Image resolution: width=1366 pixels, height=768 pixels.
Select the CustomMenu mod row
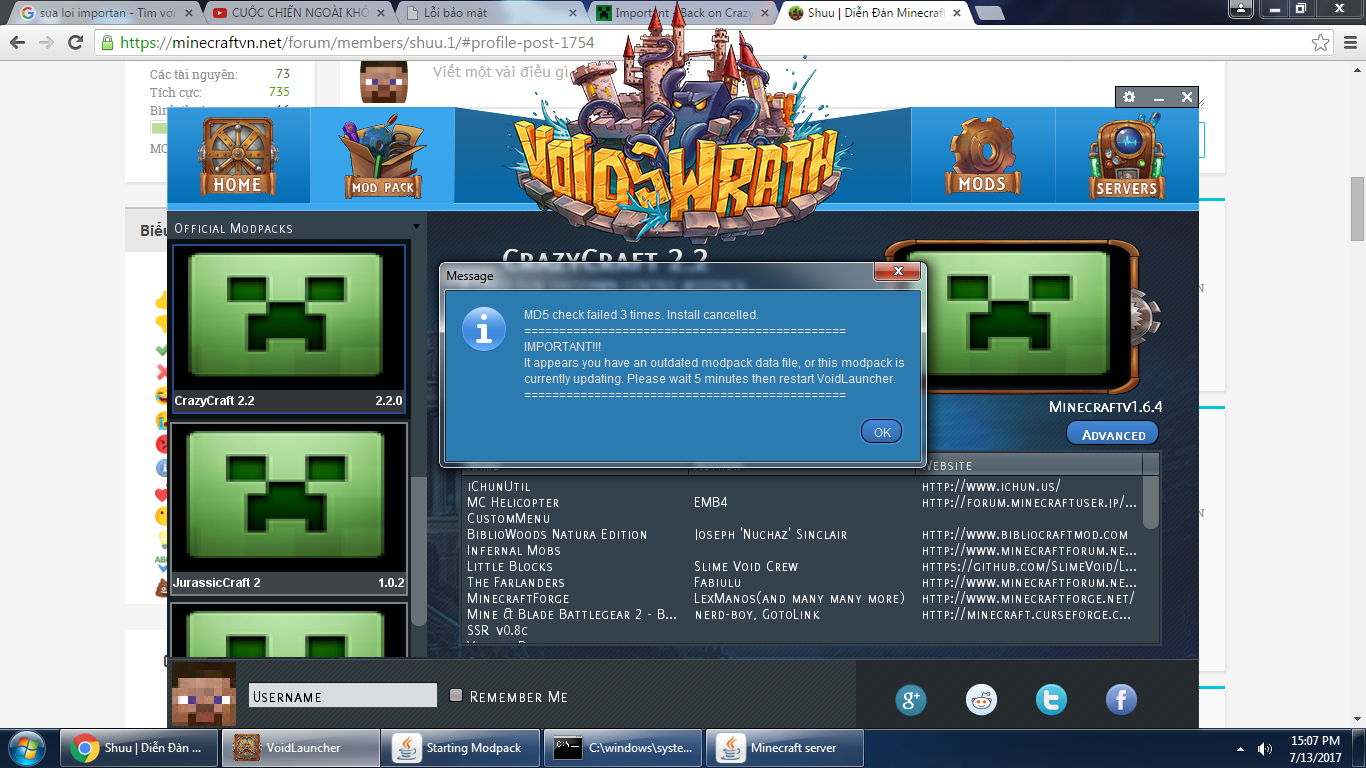tap(804, 518)
